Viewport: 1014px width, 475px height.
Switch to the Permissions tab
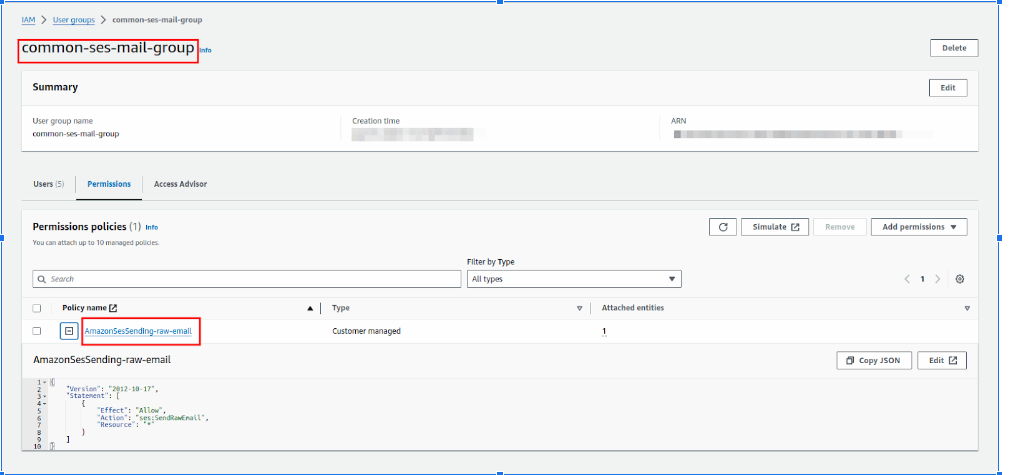(x=109, y=184)
